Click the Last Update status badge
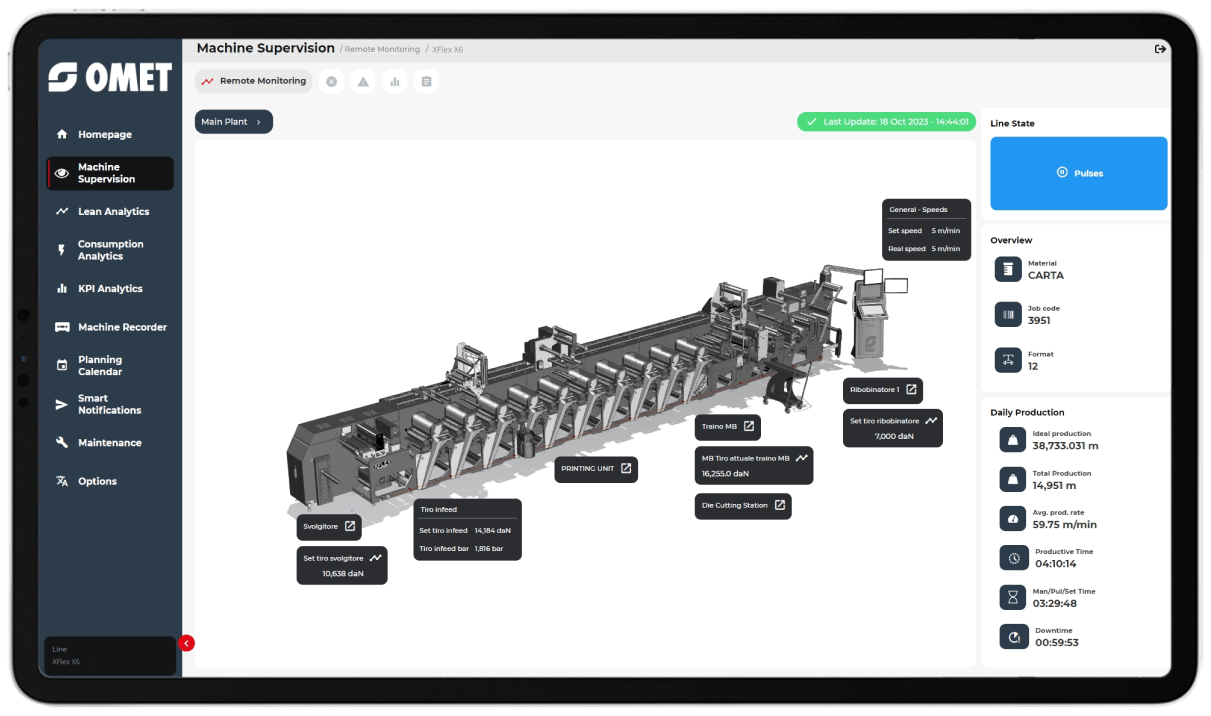The image size is (1211, 716). point(886,122)
